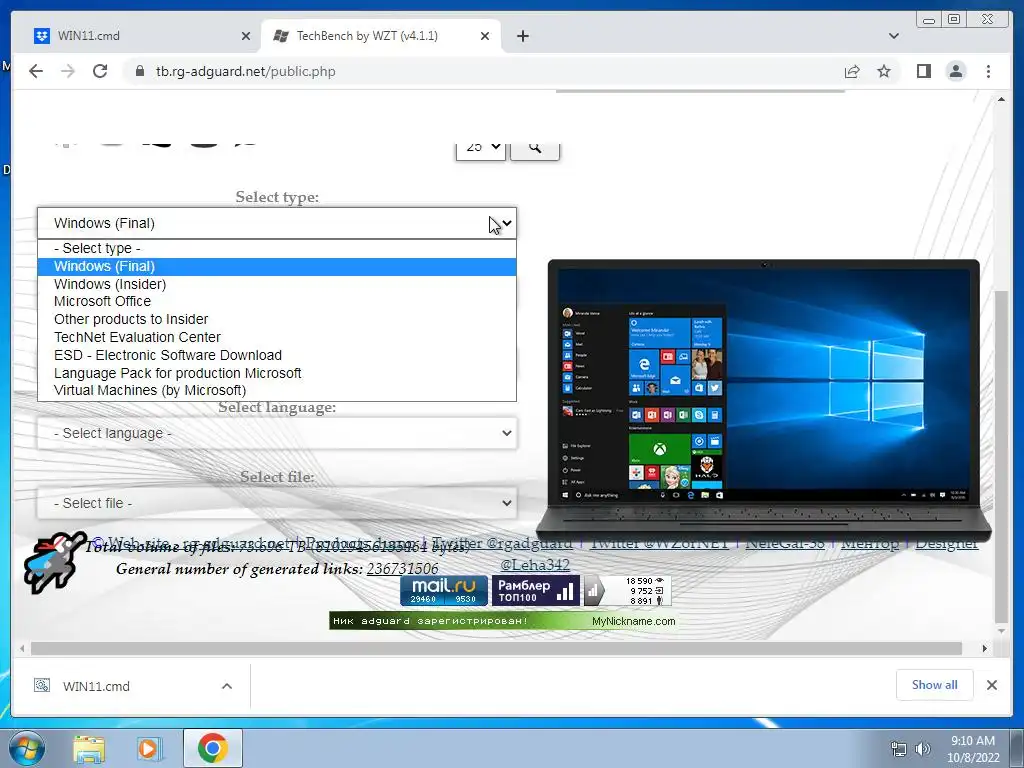Click the visitor statistics counter badge
The image size is (1024, 768).
(627, 590)
